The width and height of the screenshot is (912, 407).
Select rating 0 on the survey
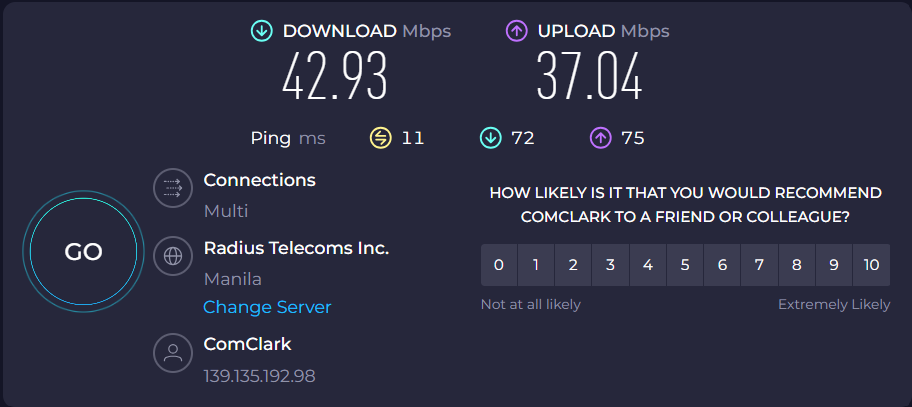[499, 265]
